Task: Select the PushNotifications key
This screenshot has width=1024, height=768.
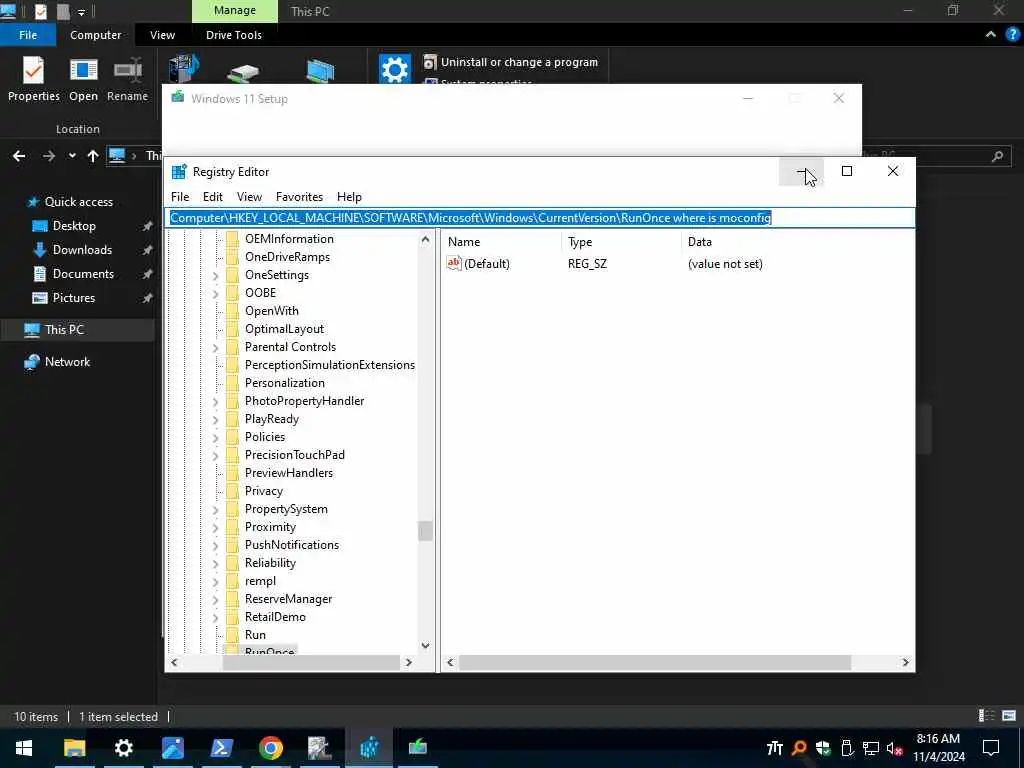Action: pyautogui.click(x=292, y=545)
